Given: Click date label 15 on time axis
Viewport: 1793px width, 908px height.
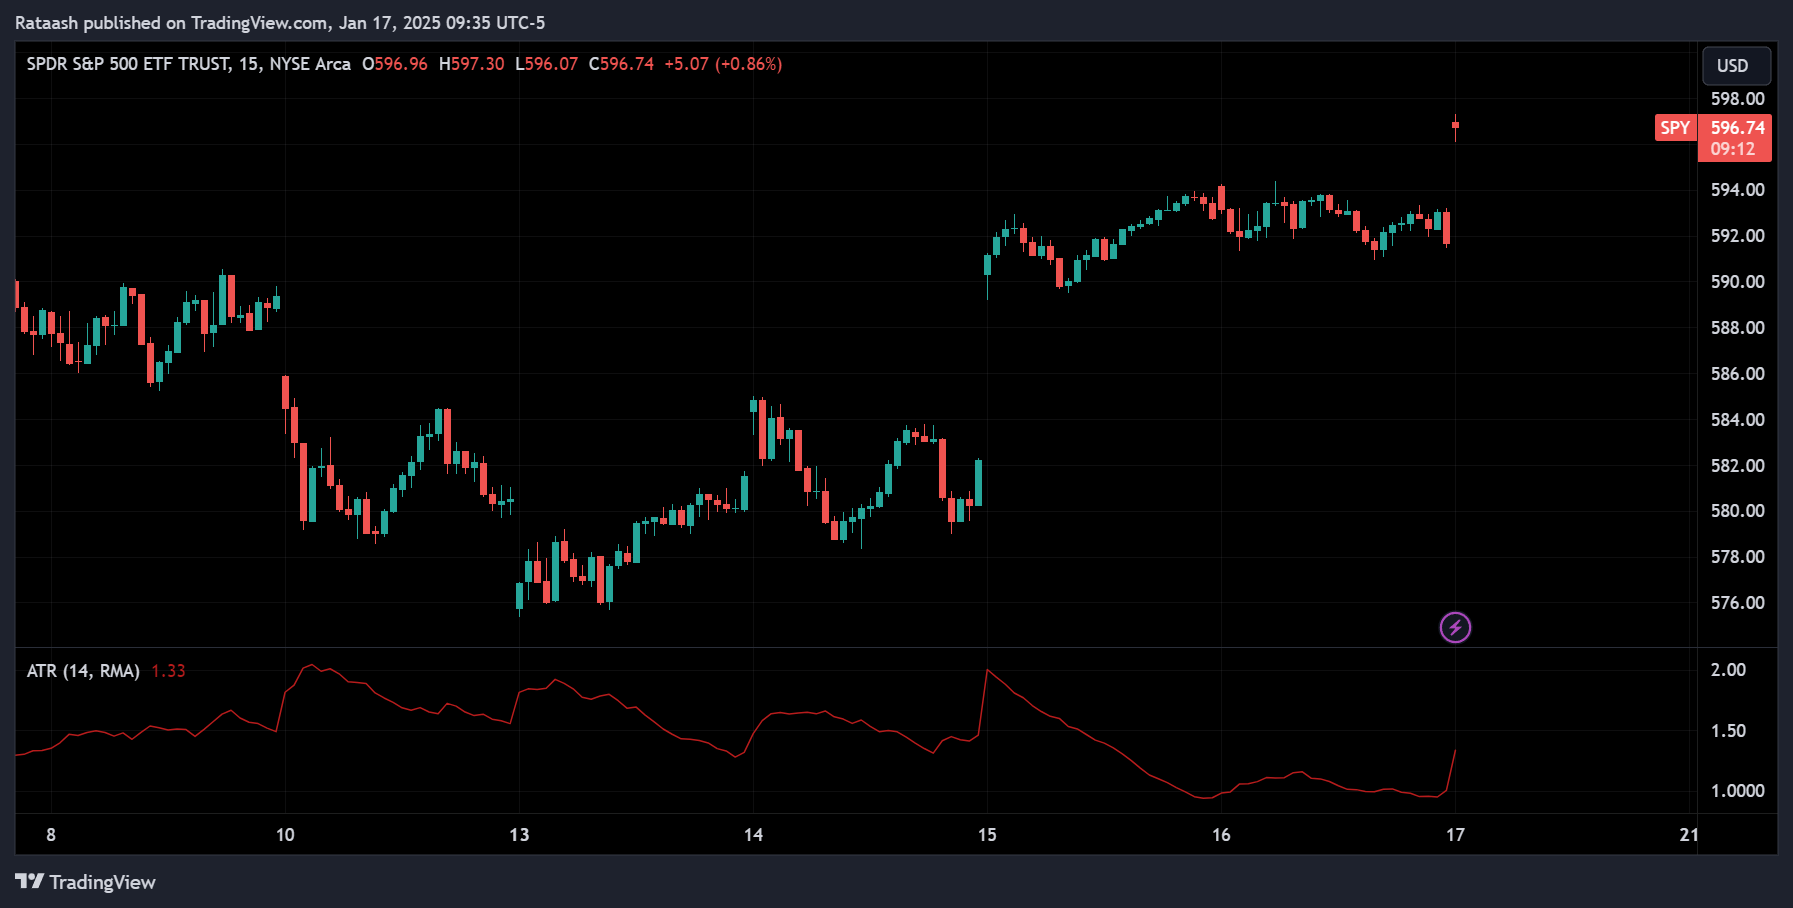Looking at the screenshot, I should click(x=987, y=835).
